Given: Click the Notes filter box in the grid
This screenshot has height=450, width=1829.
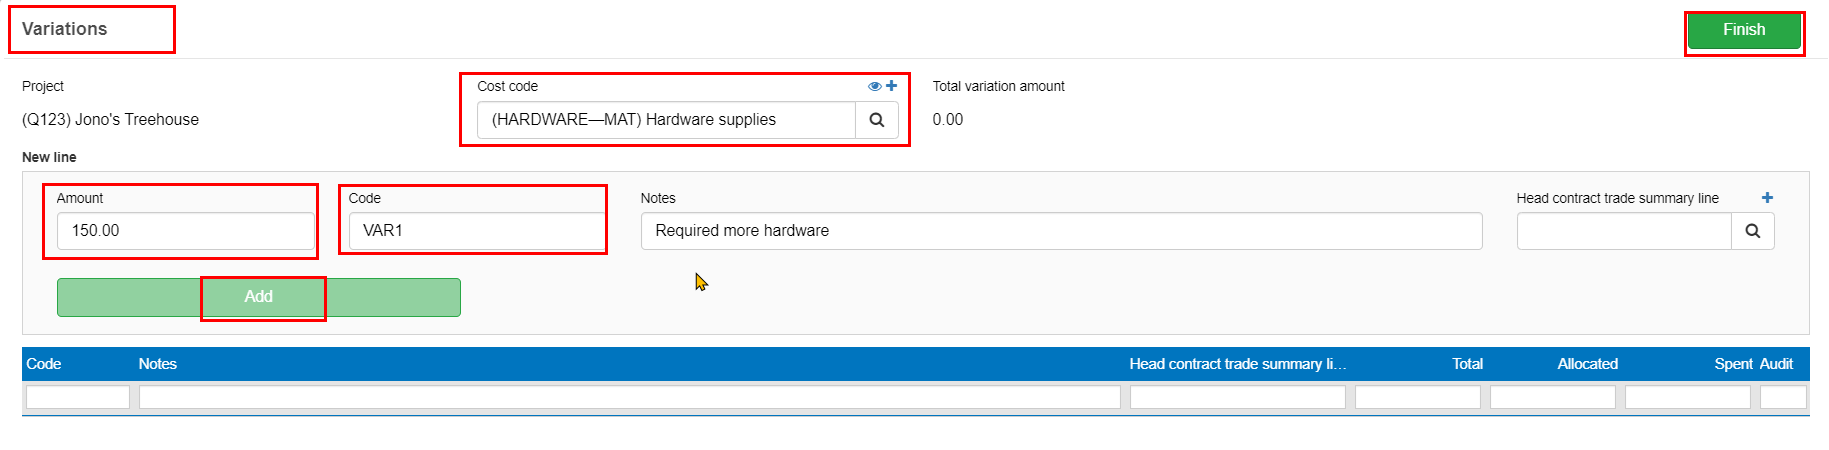Looking at the screenshot, I should click(x=630, y=397).
